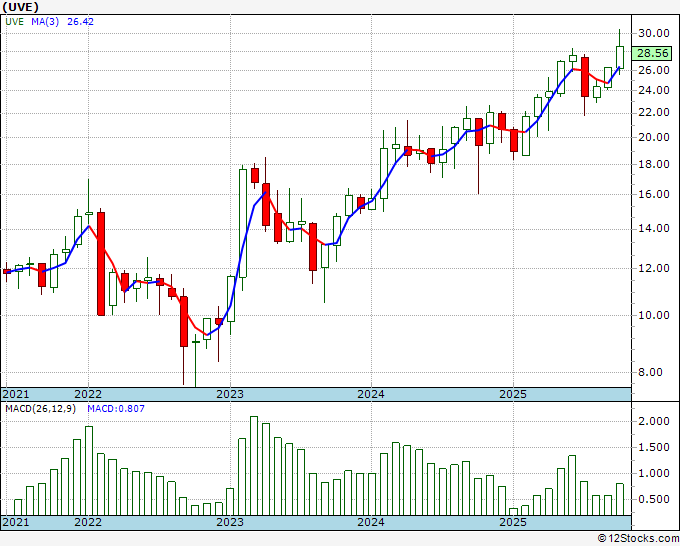Screen dimensions: 680x546
Task: Click 2023 on the MACD timeline
Action: (230, 522)
